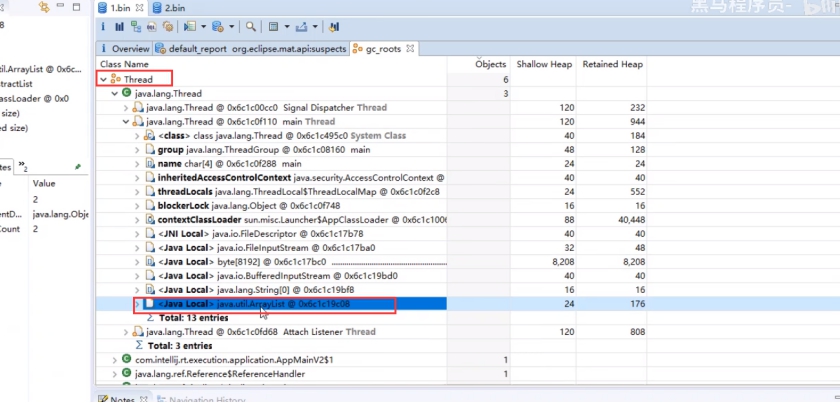Open the Histogram toolbar icon
The width and height of the screenshot is (840, 403).
(119, 26)
